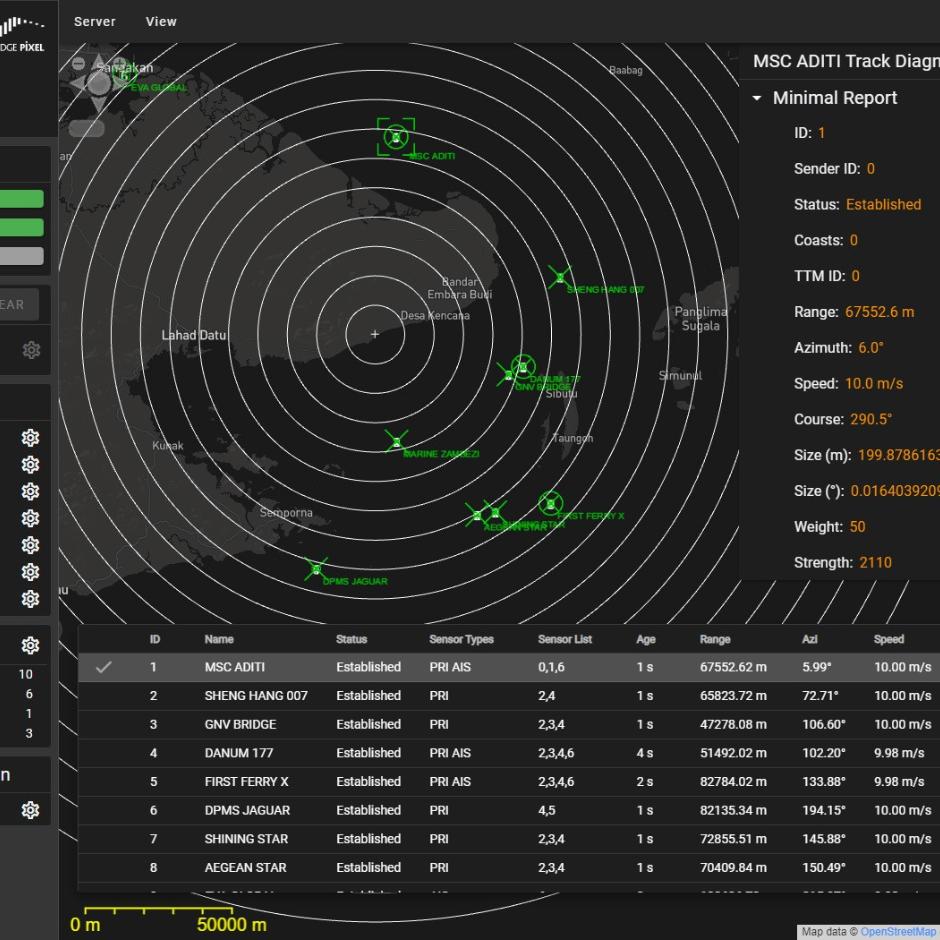The image size is (940, 940).
Task: Select the FIRST FERRY X table row
Action: [x=509, y=782]
